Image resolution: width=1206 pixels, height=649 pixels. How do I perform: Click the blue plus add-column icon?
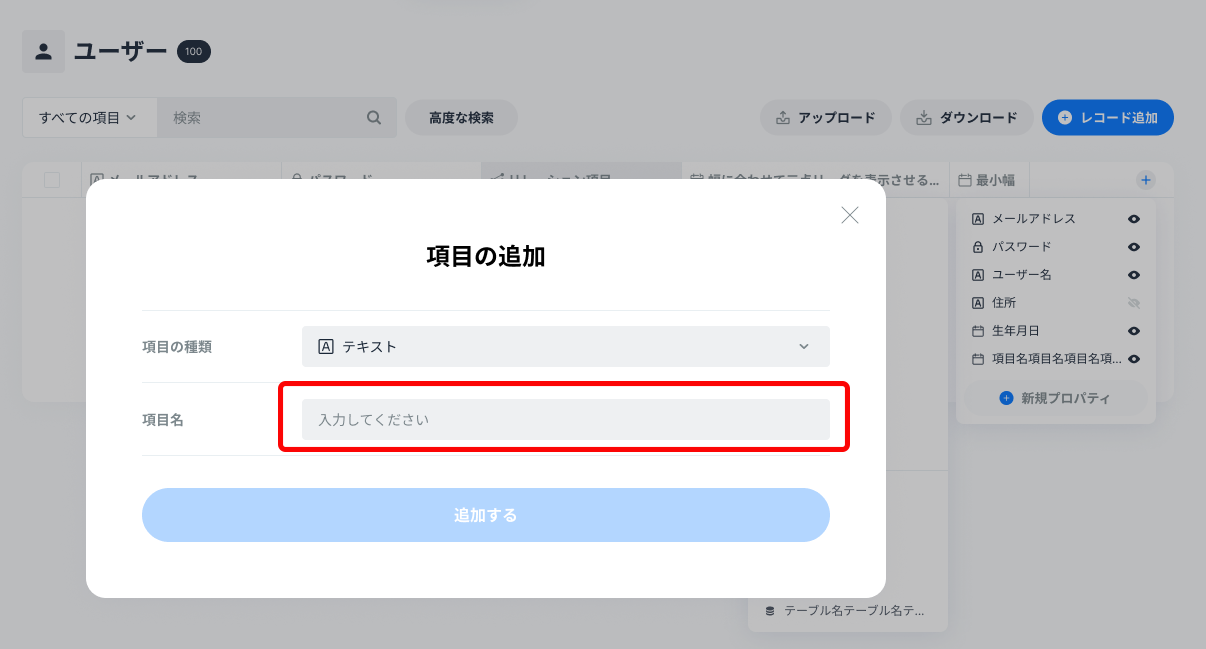click(x=1146, y=180)
